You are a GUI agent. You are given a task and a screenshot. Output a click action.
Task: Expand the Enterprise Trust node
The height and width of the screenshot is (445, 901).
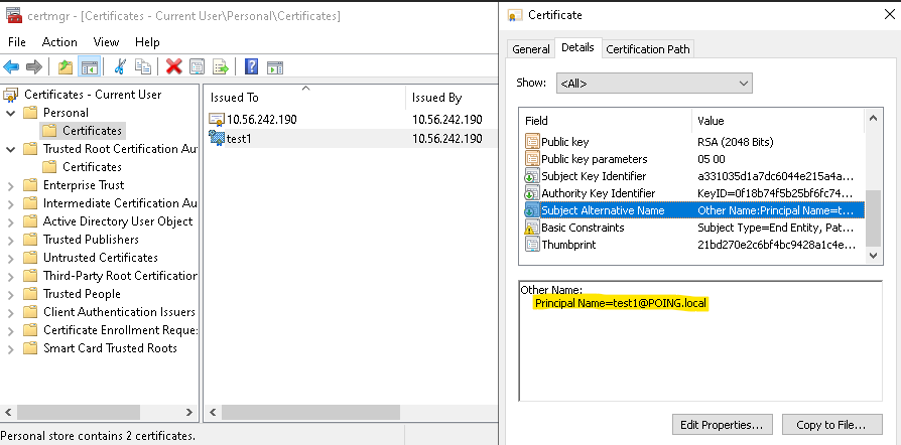(10, 185)
